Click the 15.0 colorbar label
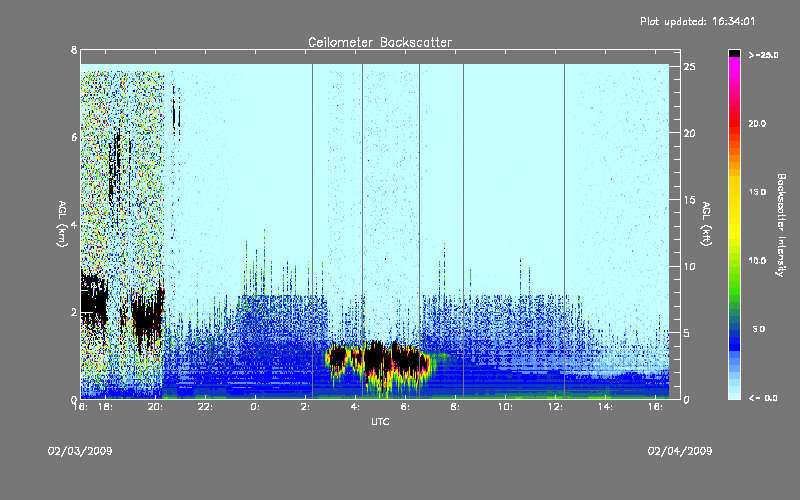The width and height of the screenshot is (800, 500). pyautogui.click(x=757, y=192)
